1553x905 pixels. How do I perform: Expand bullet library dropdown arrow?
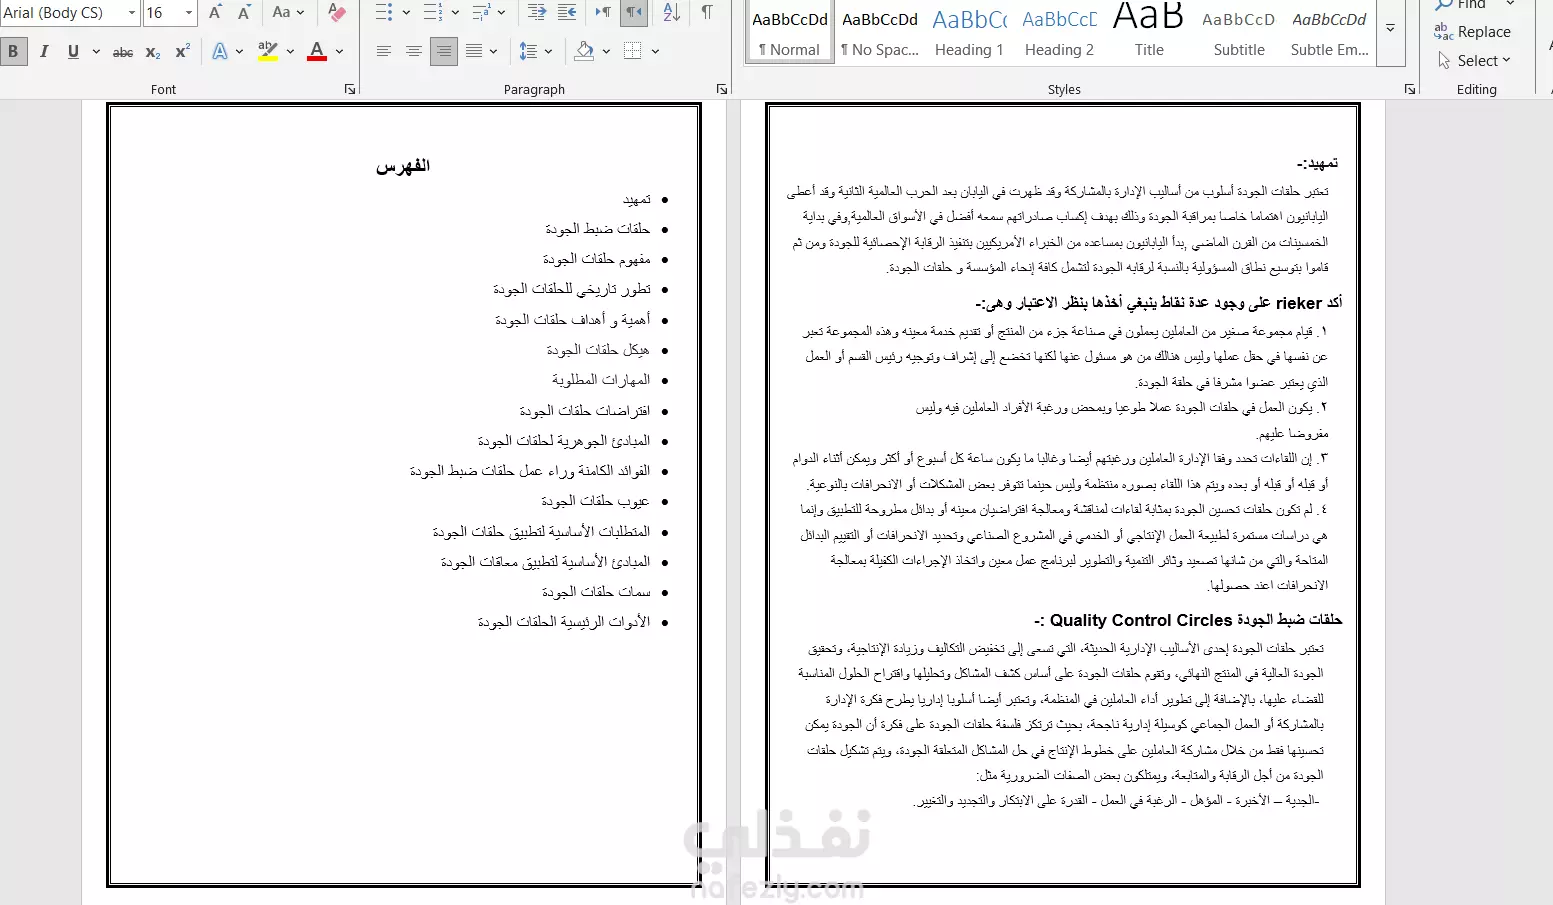(406, 12)
